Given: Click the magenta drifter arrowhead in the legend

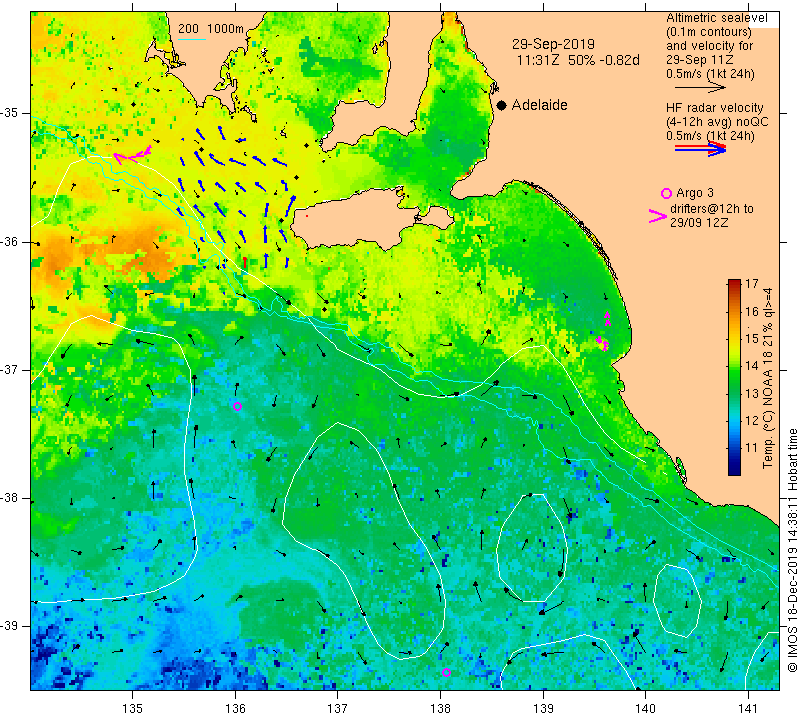Looking at the screenshot, I should point(657,216).
